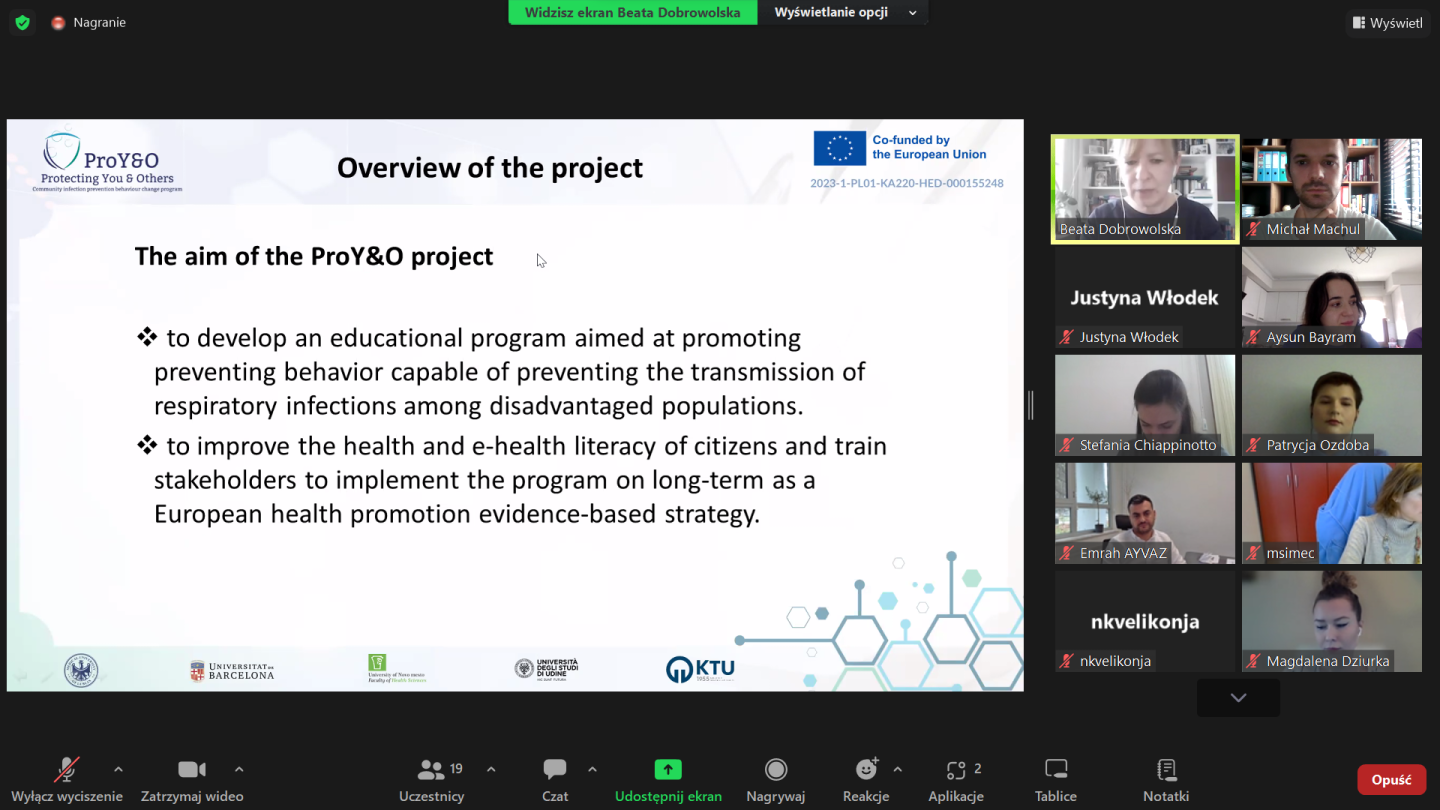
Task: Toggle camera with Zatrzymaj wideo
Action: [192, 780]
